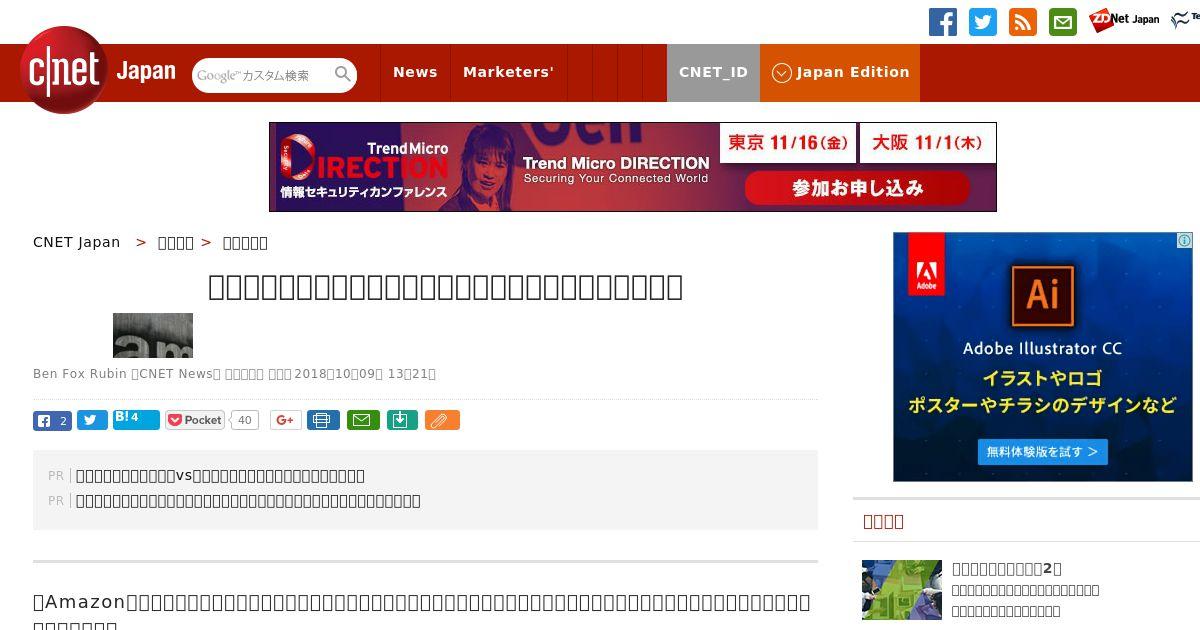1200x630 pixels.
Task: Click the Adobe Illustrator CC advertisement
Action: 1043,357
